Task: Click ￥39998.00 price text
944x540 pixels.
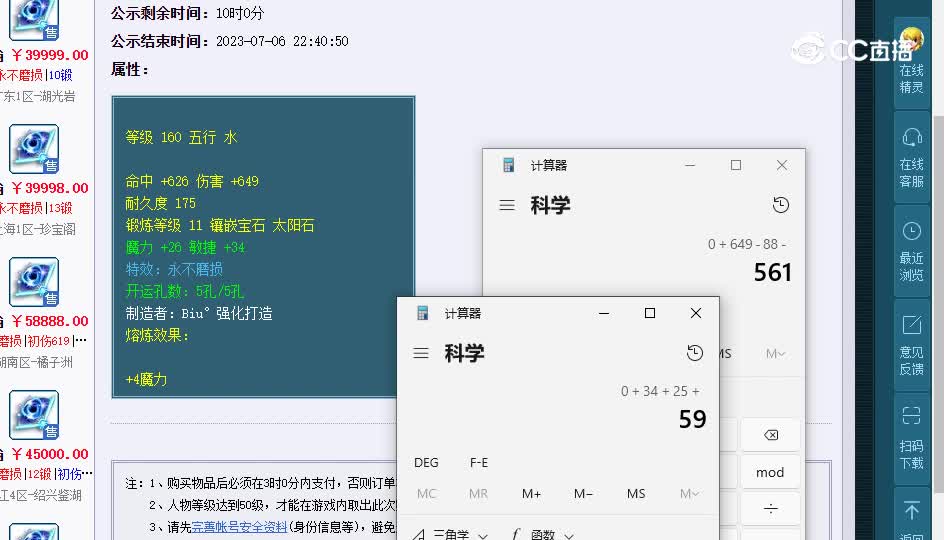Action: (50, 188)
